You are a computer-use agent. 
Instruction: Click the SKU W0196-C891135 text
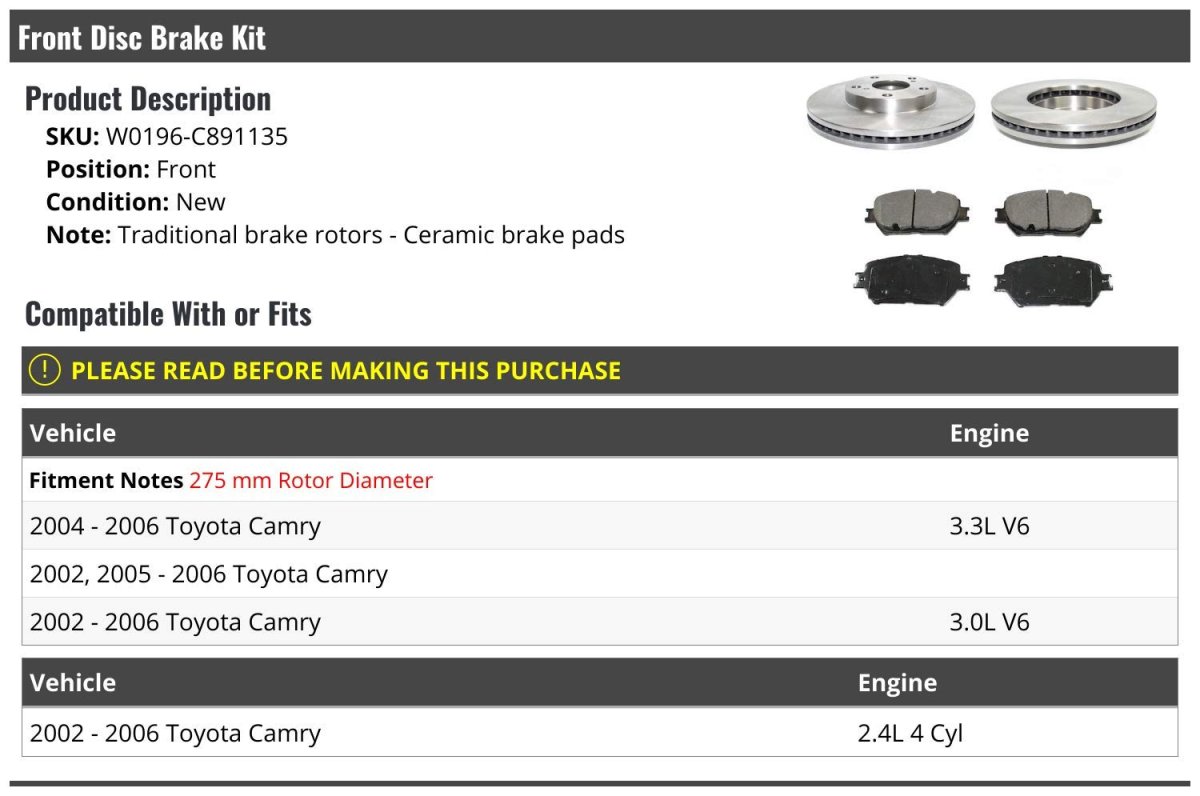click(167, 137)
